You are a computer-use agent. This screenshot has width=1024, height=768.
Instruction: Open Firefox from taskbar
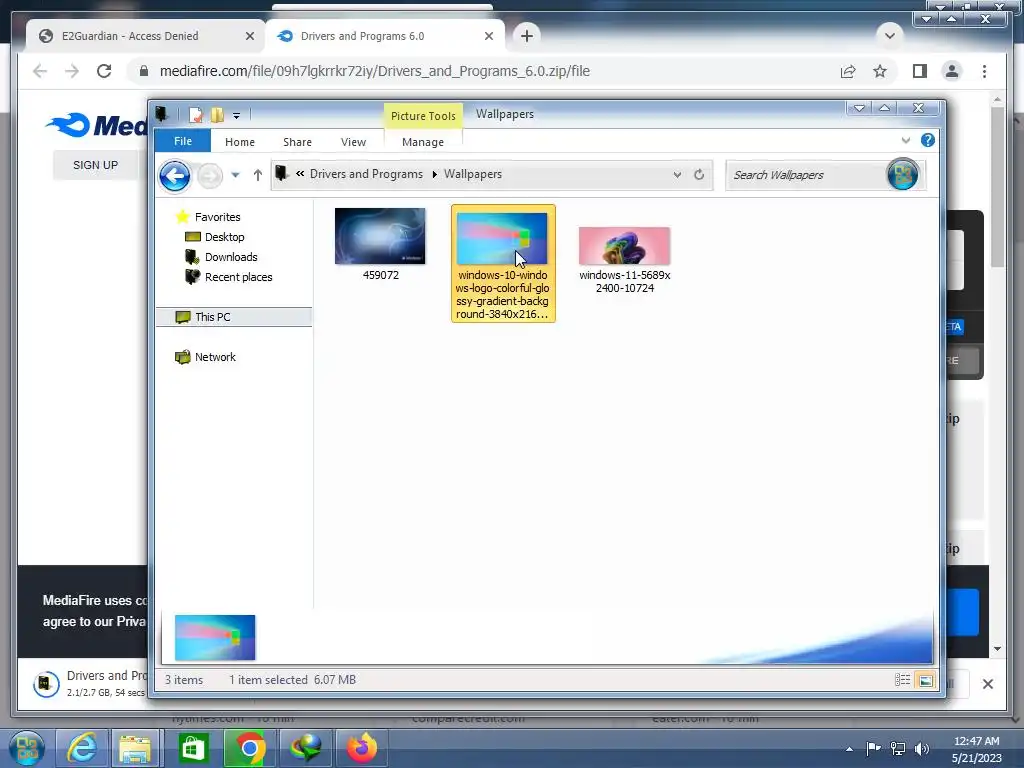362,748
